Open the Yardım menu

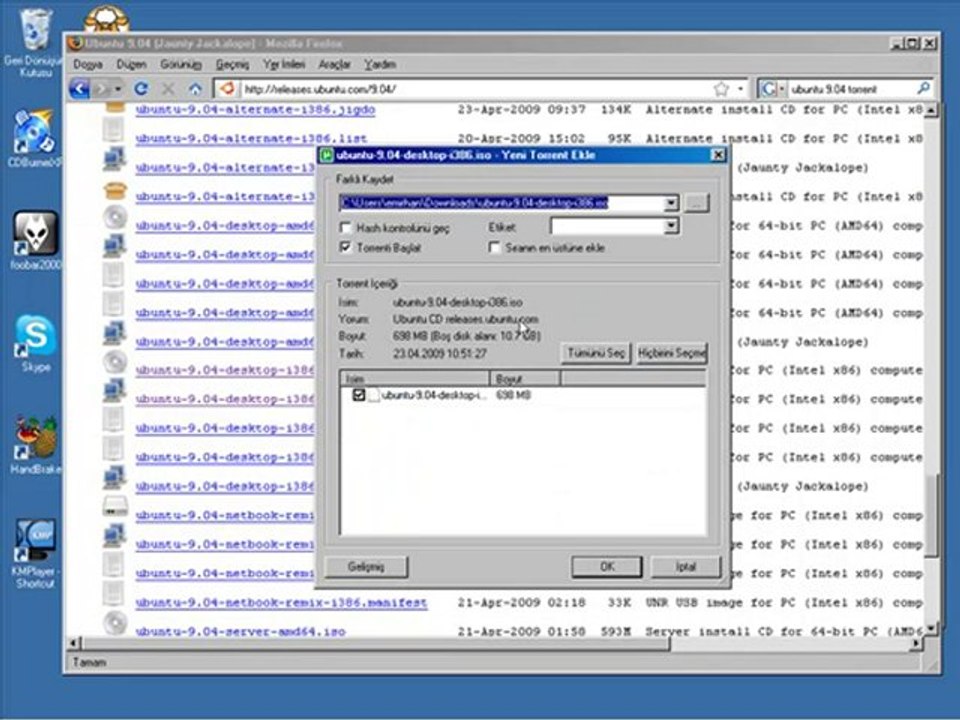380,64
